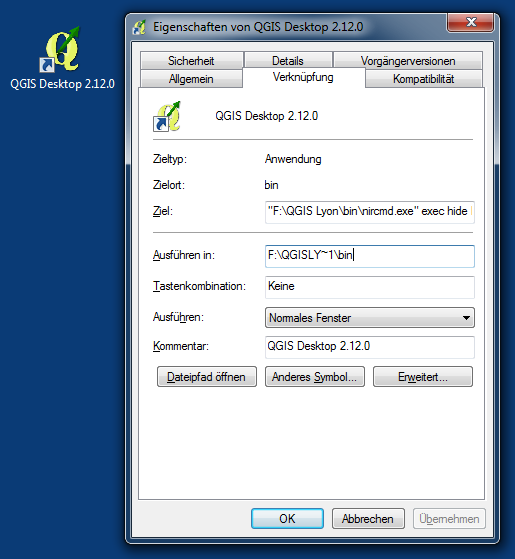Click the QGIS Desktop 2.12.0 name beside the dialog icon
This screenshot has width=515, height=559.
[267, 116]
